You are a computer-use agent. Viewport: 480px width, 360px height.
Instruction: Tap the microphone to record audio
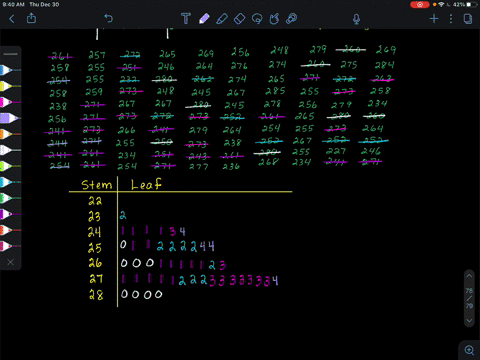coord(356,19)
